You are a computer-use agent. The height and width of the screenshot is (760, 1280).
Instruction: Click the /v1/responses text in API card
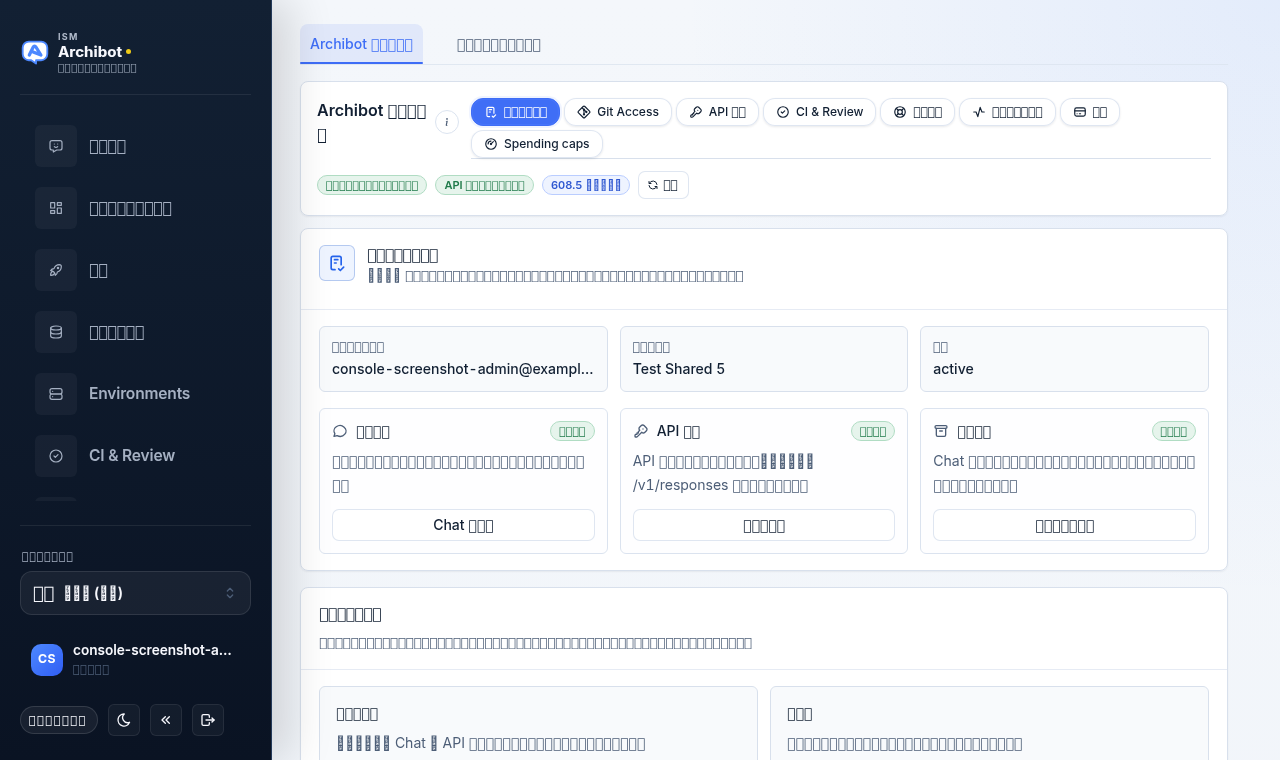point(680,486)
